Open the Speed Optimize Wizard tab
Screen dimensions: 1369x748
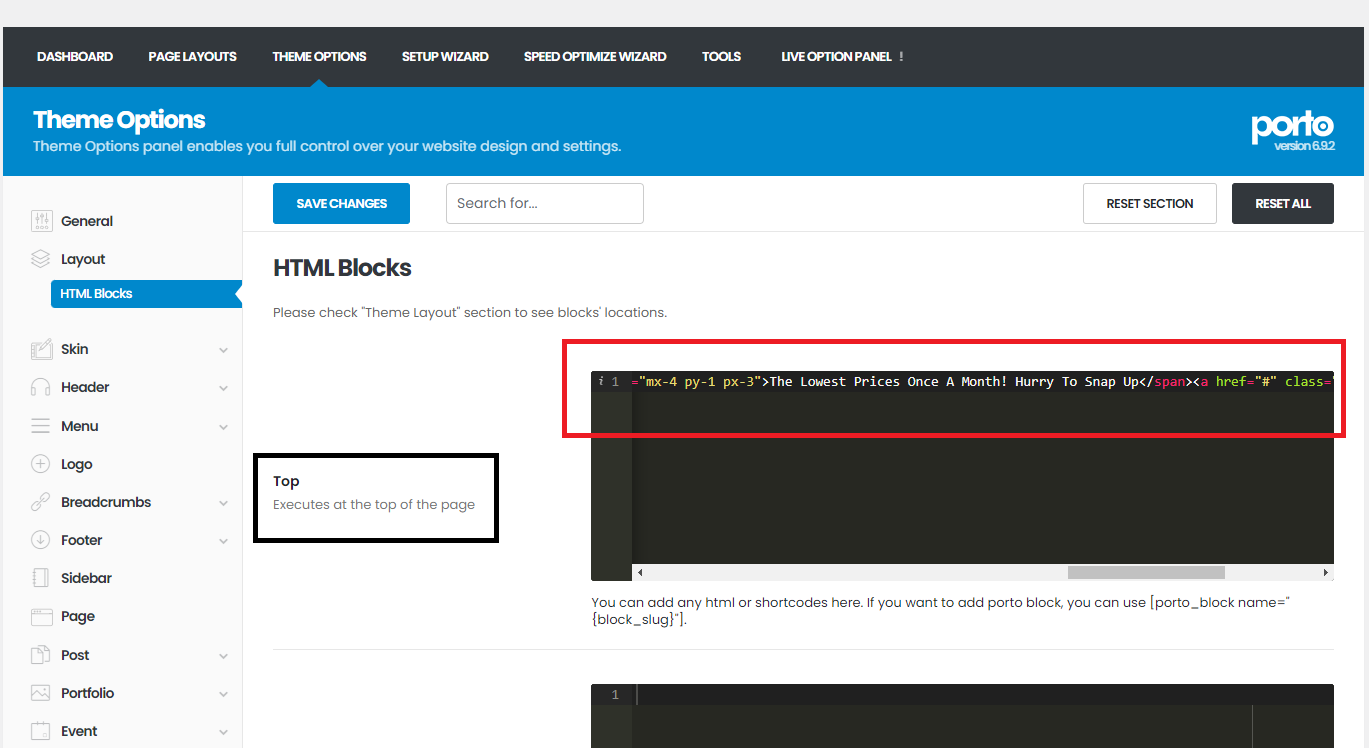point(595,57)
